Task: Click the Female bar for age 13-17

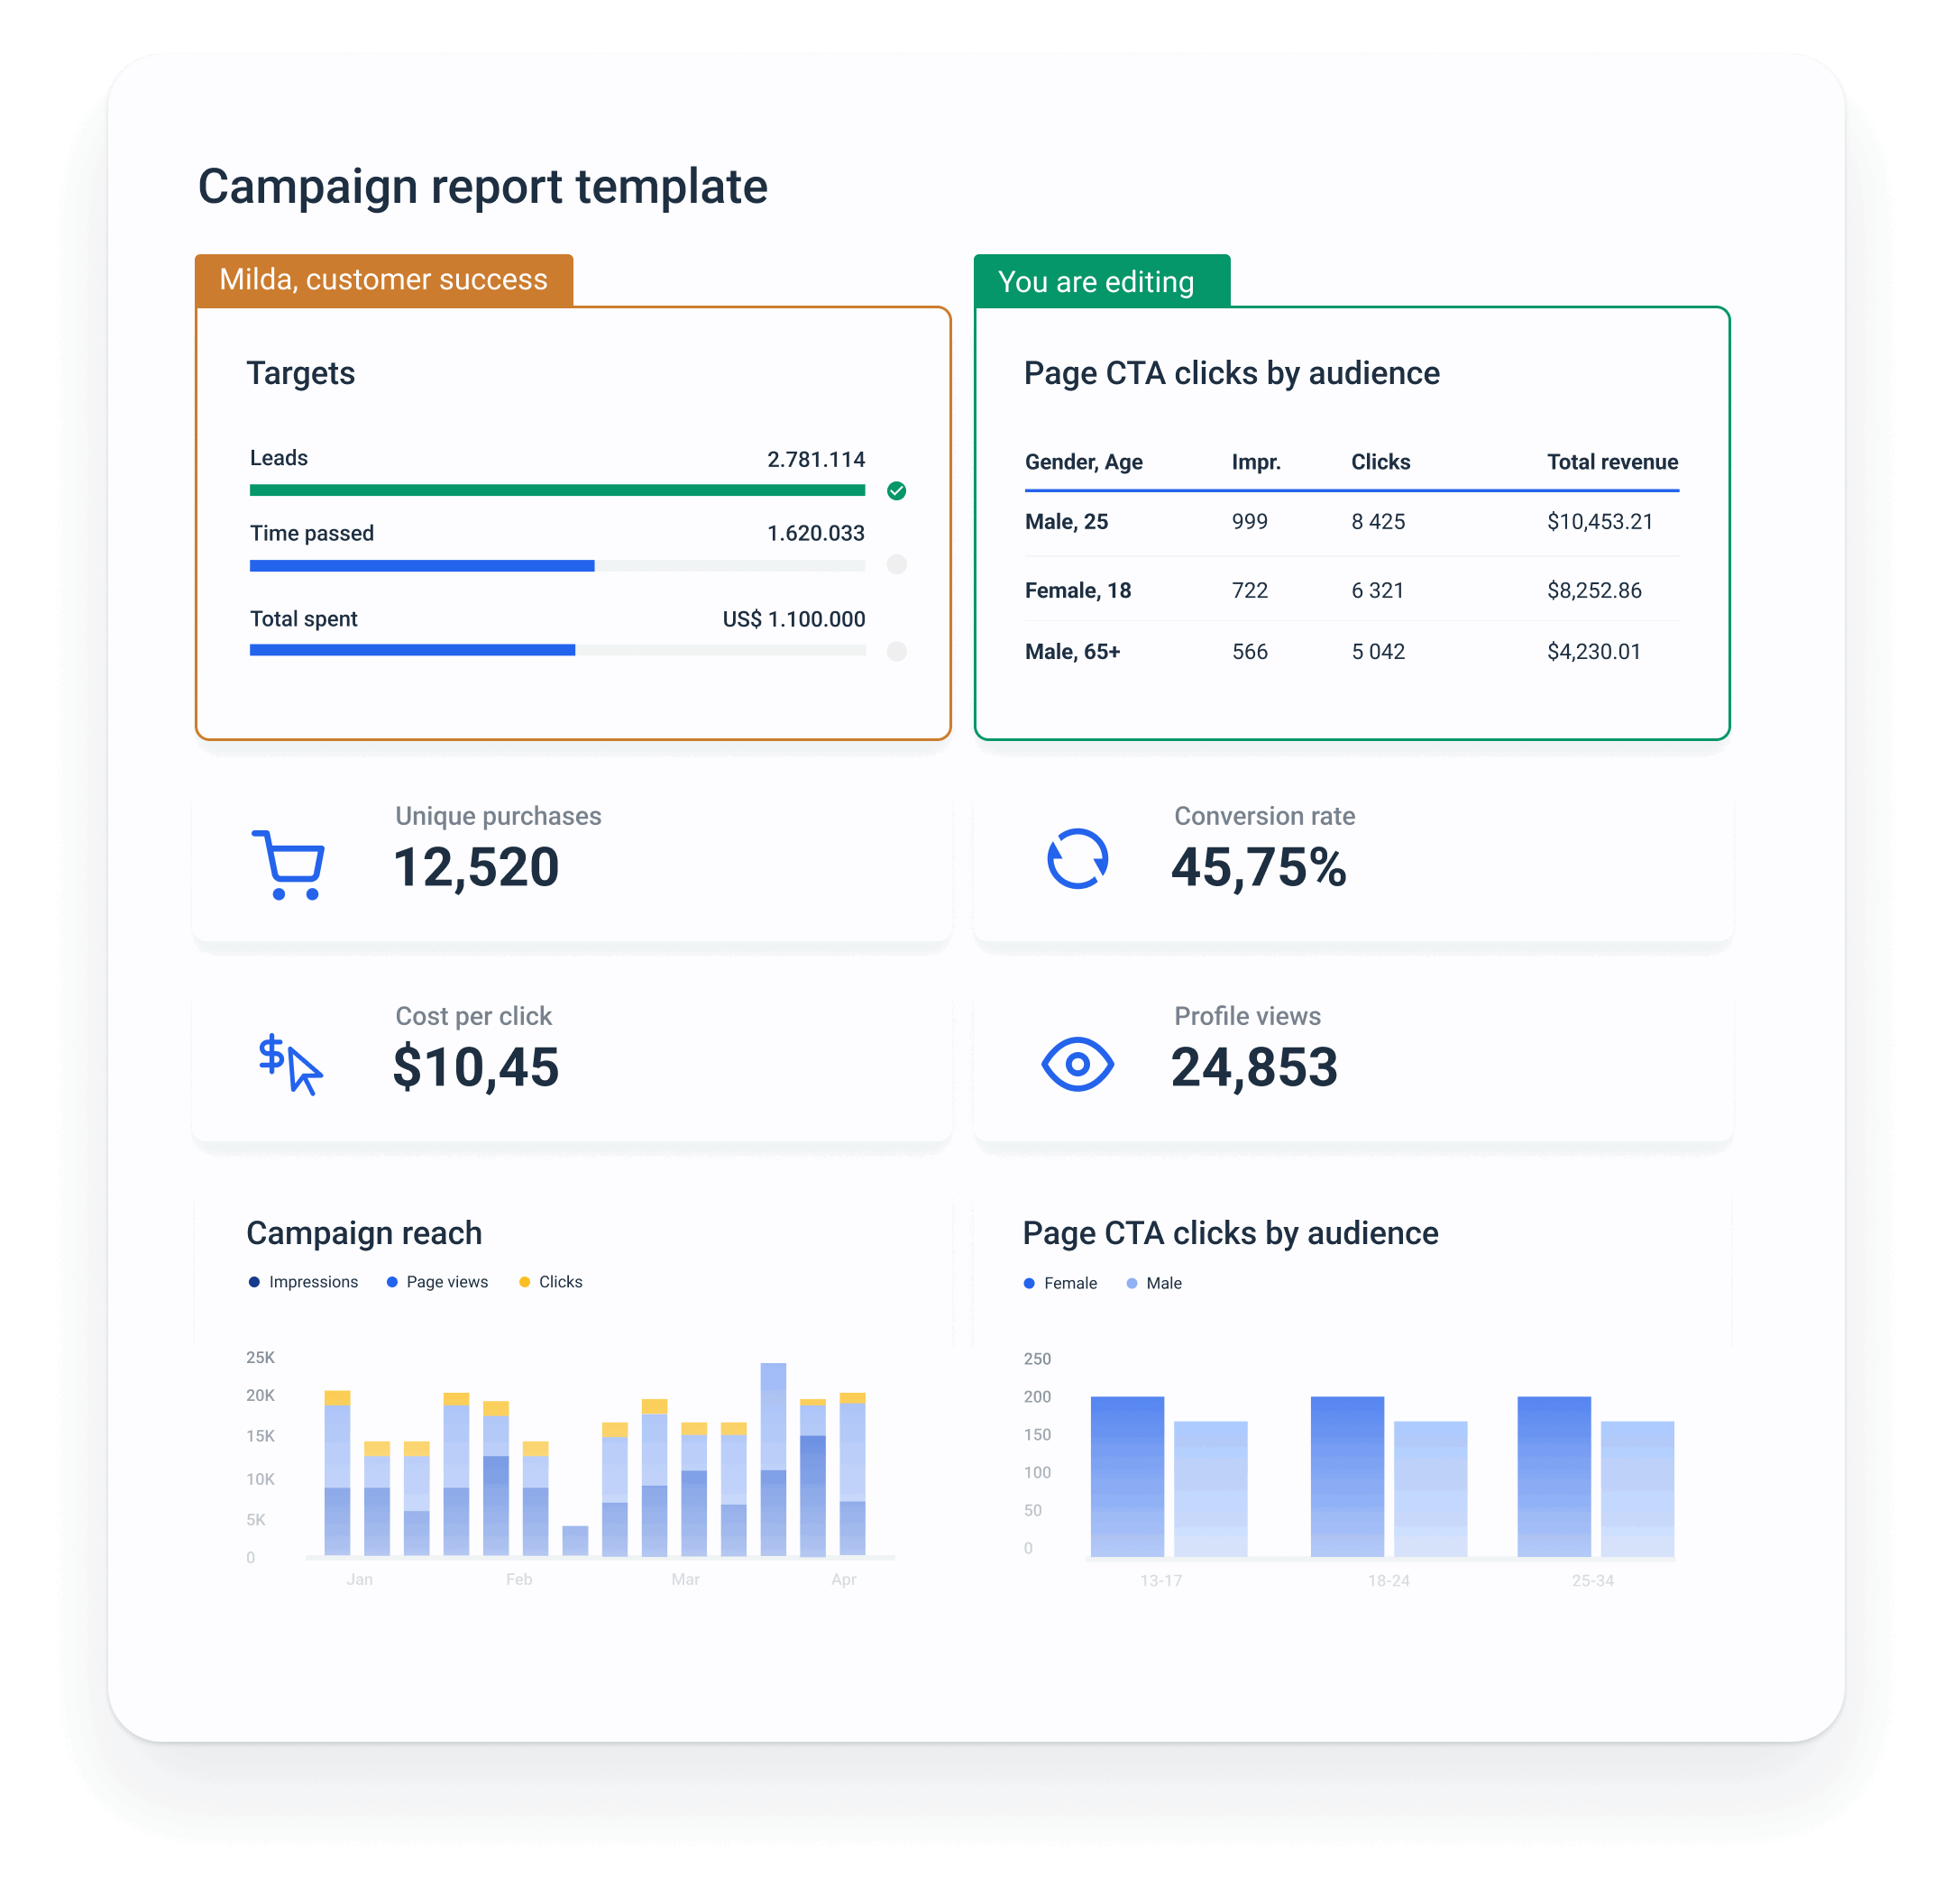Action: 1127,1476
